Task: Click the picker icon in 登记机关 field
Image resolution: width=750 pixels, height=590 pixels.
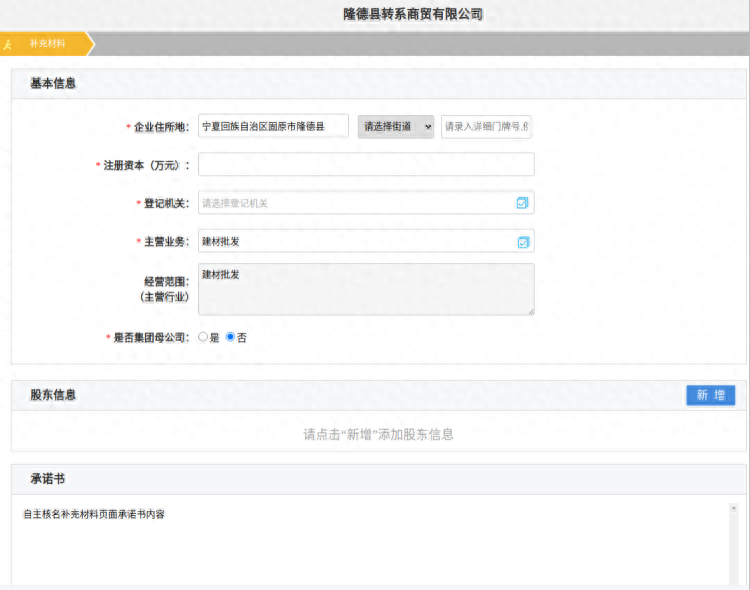Action: (x=522, y=203)
